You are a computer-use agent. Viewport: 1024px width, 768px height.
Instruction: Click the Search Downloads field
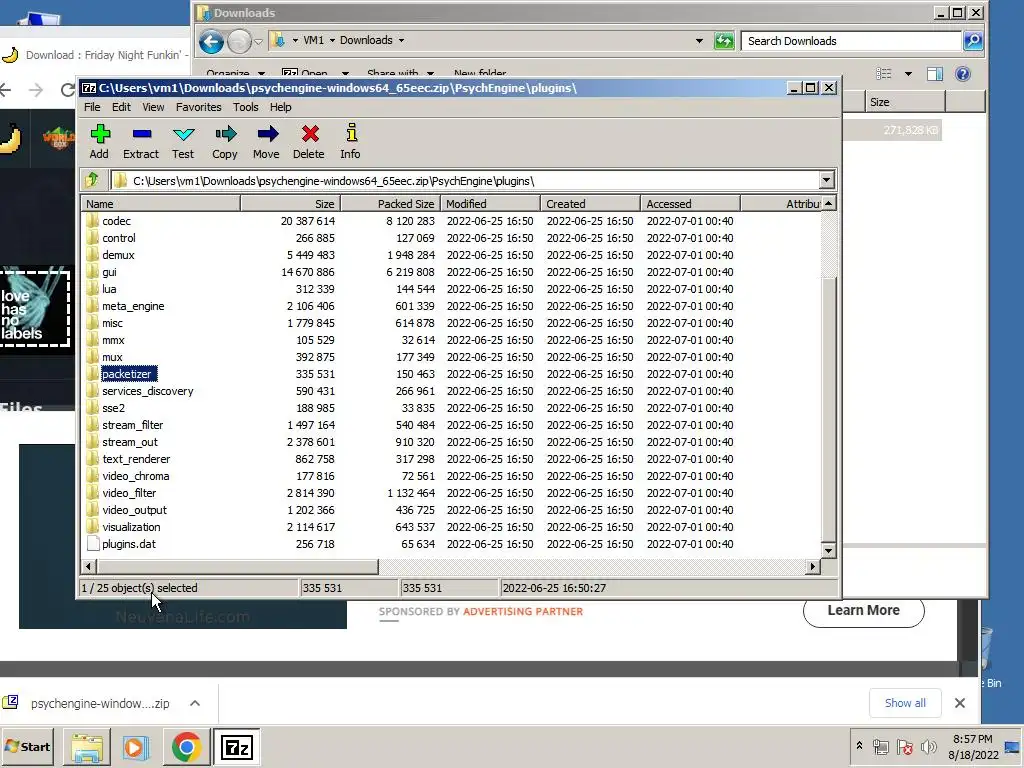point(852,40)
